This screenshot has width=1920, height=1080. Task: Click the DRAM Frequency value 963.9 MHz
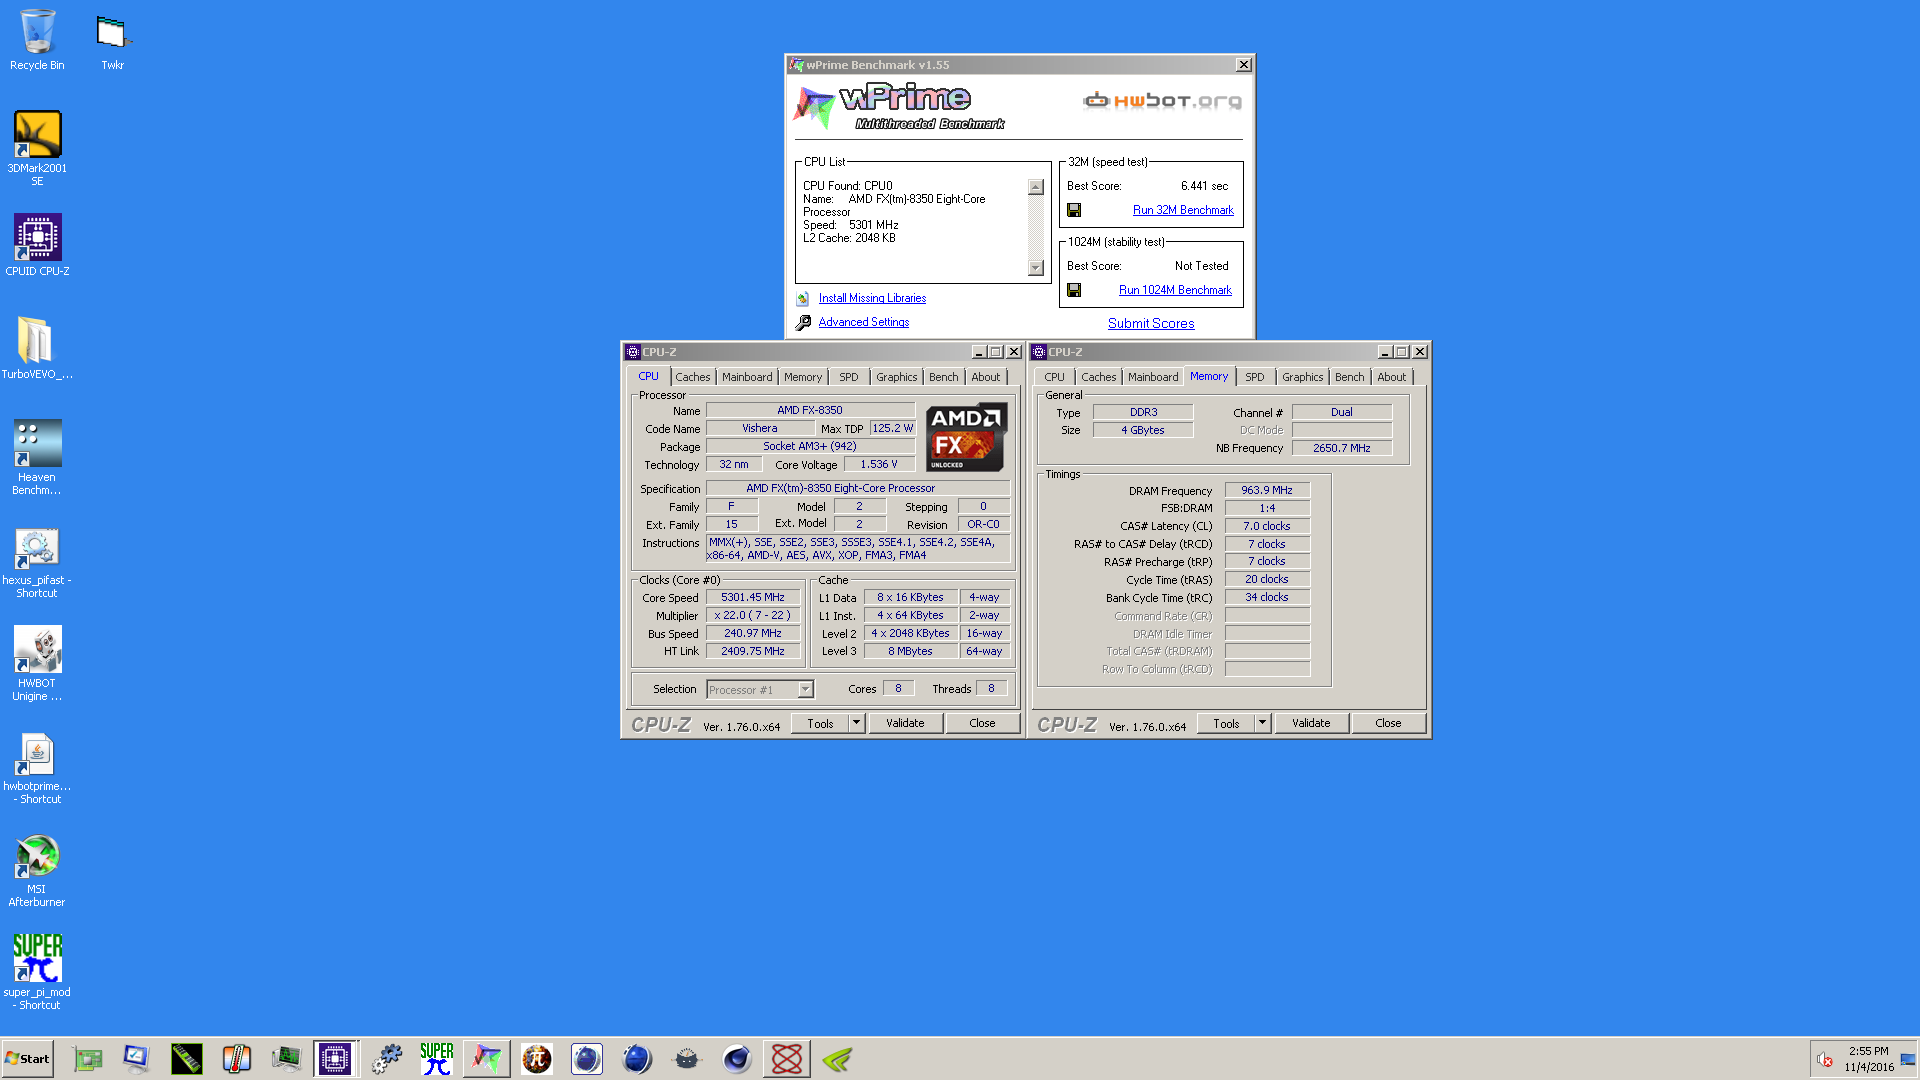coord(1267,490)
